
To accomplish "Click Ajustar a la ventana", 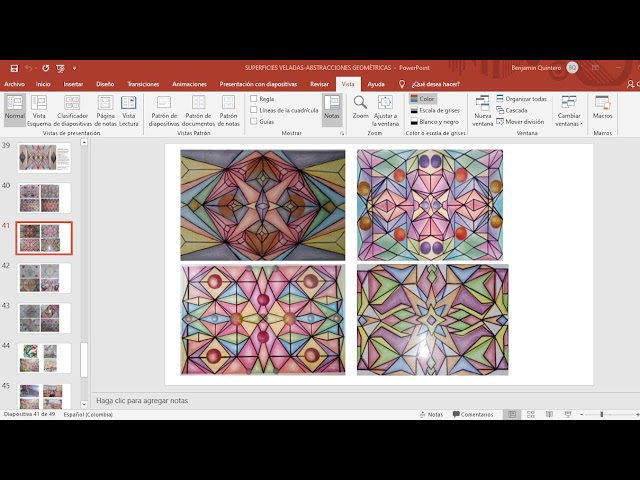I will [386, 110].
